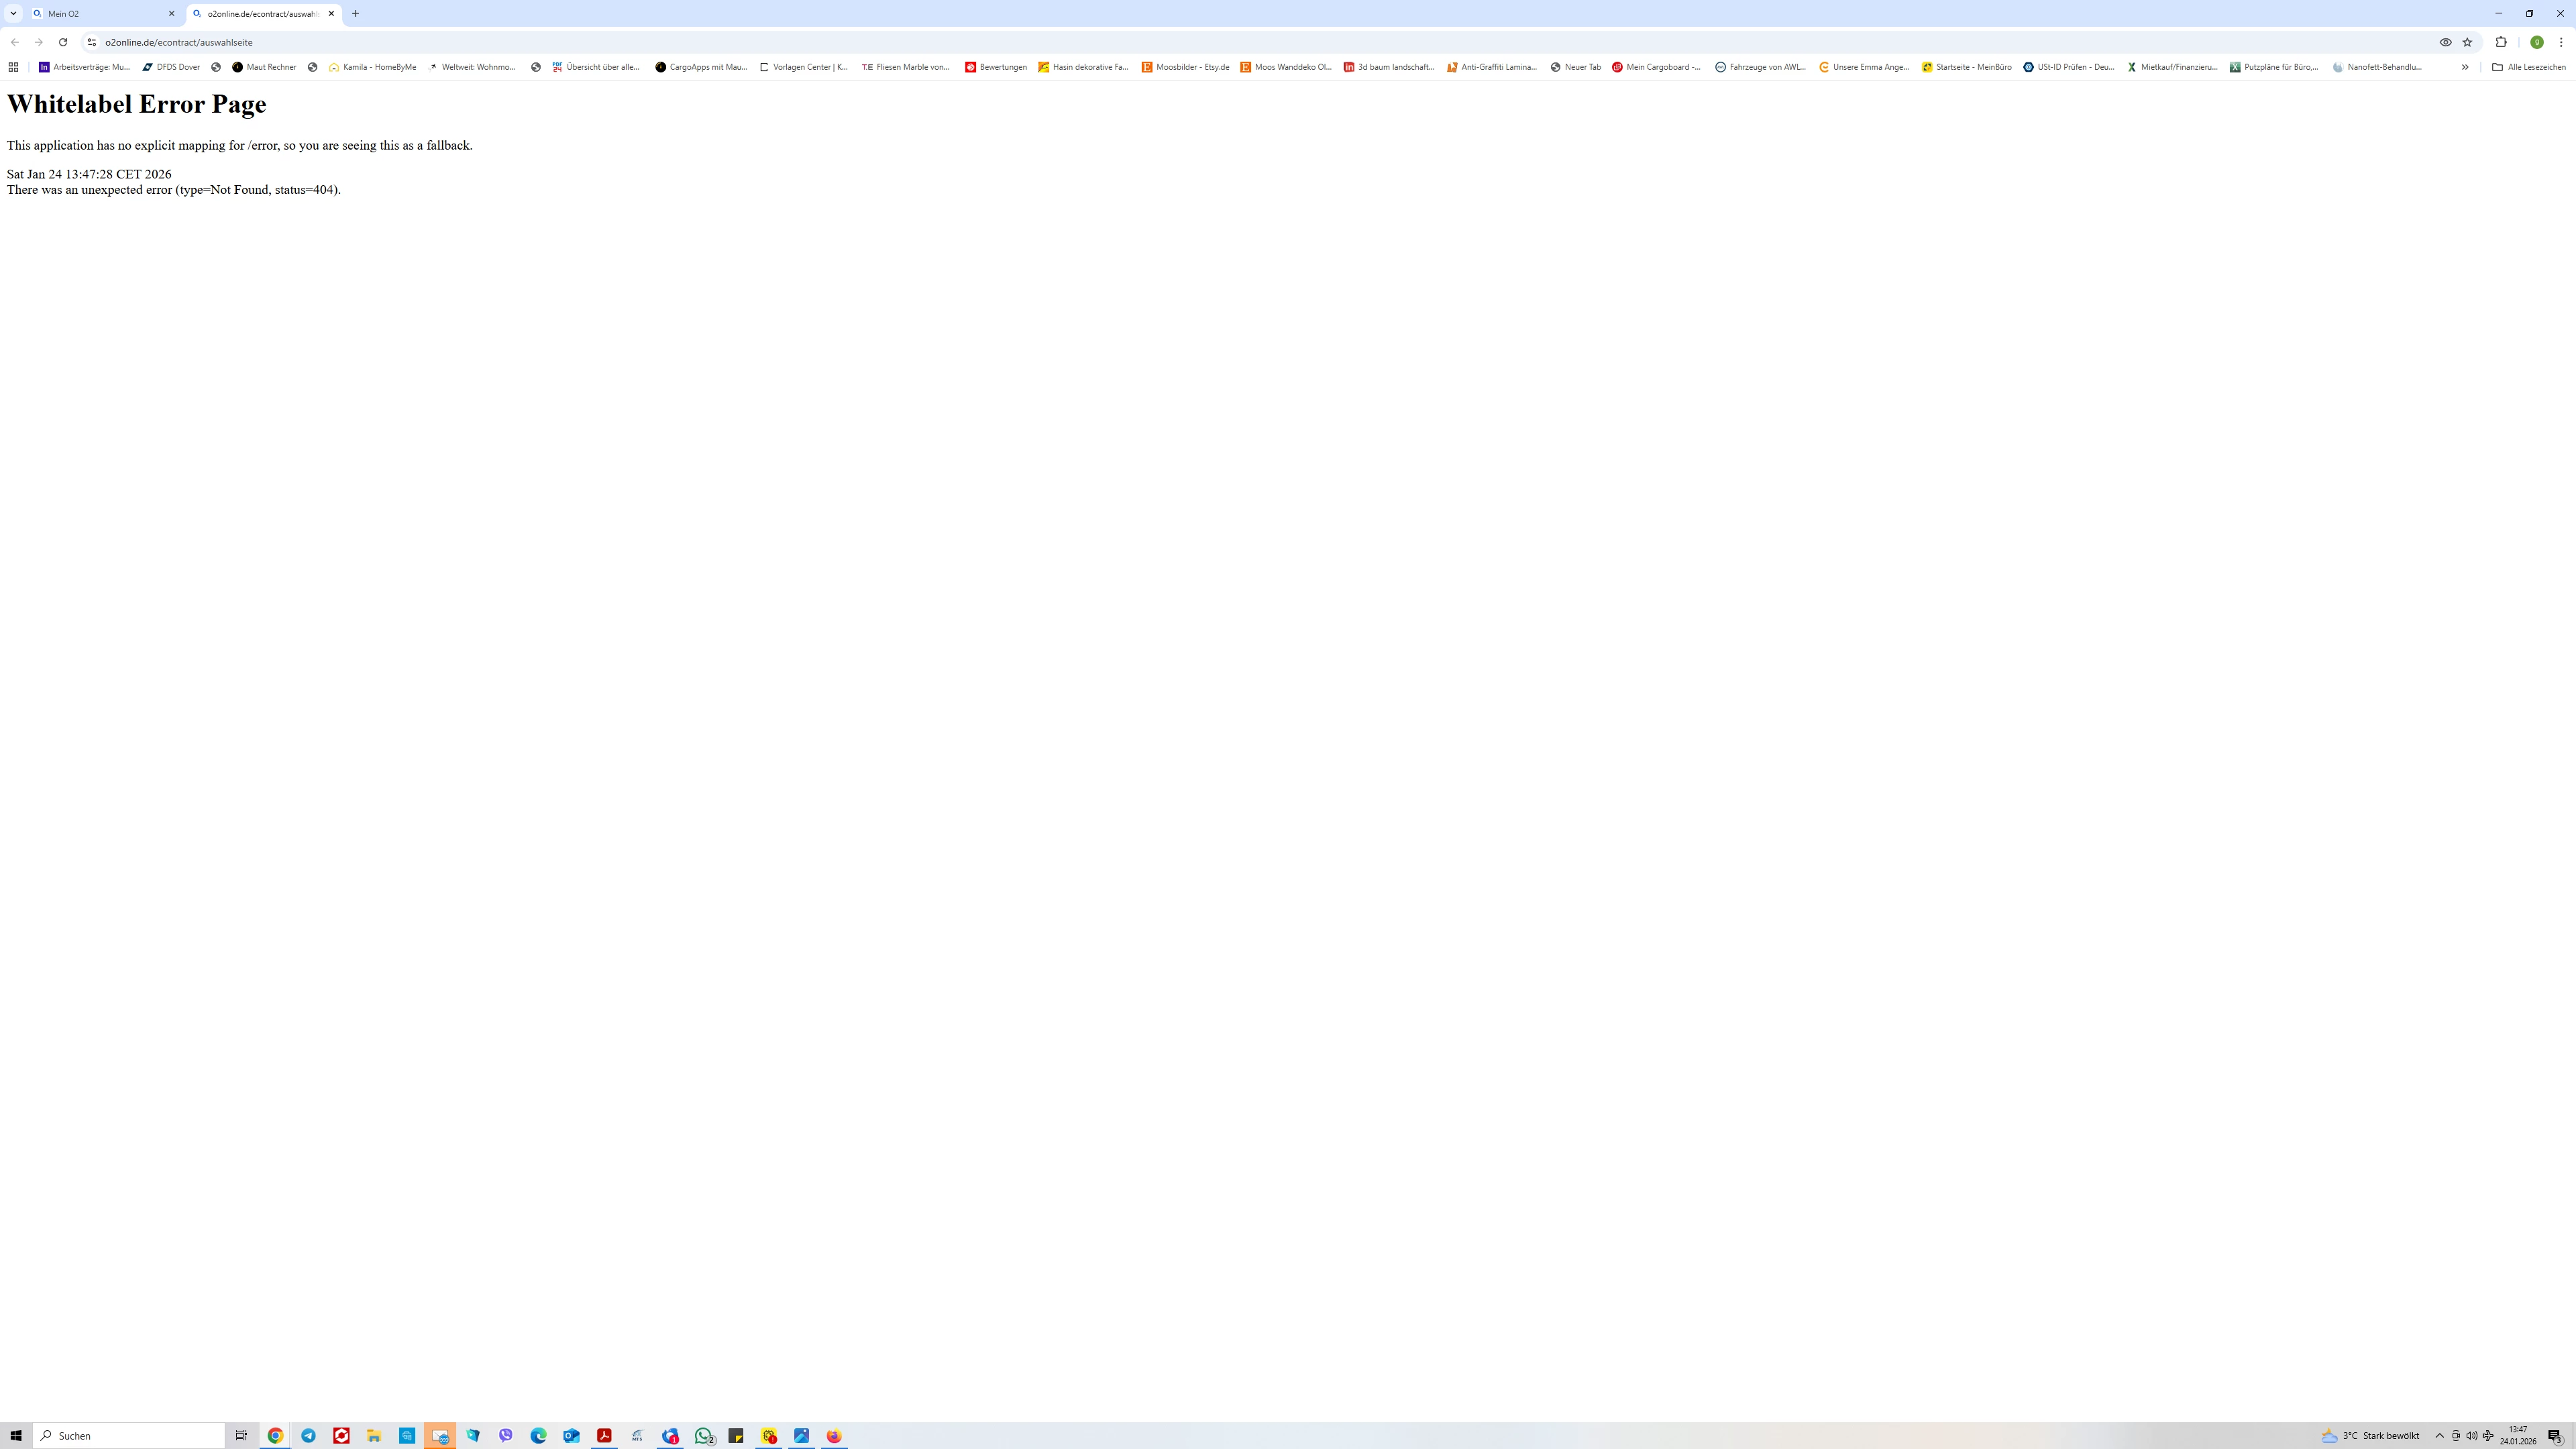Open the Alle Lesezeichen folder
The width and height of the screenshot is (2576, 1449).
click(x=2529, y=67)
